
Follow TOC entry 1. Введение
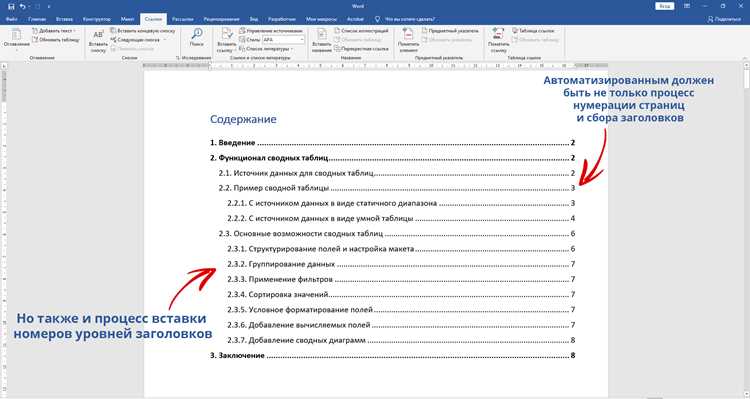[x=392, y=143]
